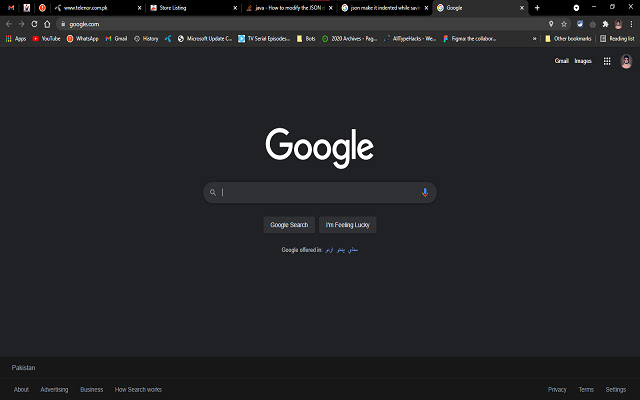
Task: Open the Gmail link on Google page
Action: click(561, 61)
